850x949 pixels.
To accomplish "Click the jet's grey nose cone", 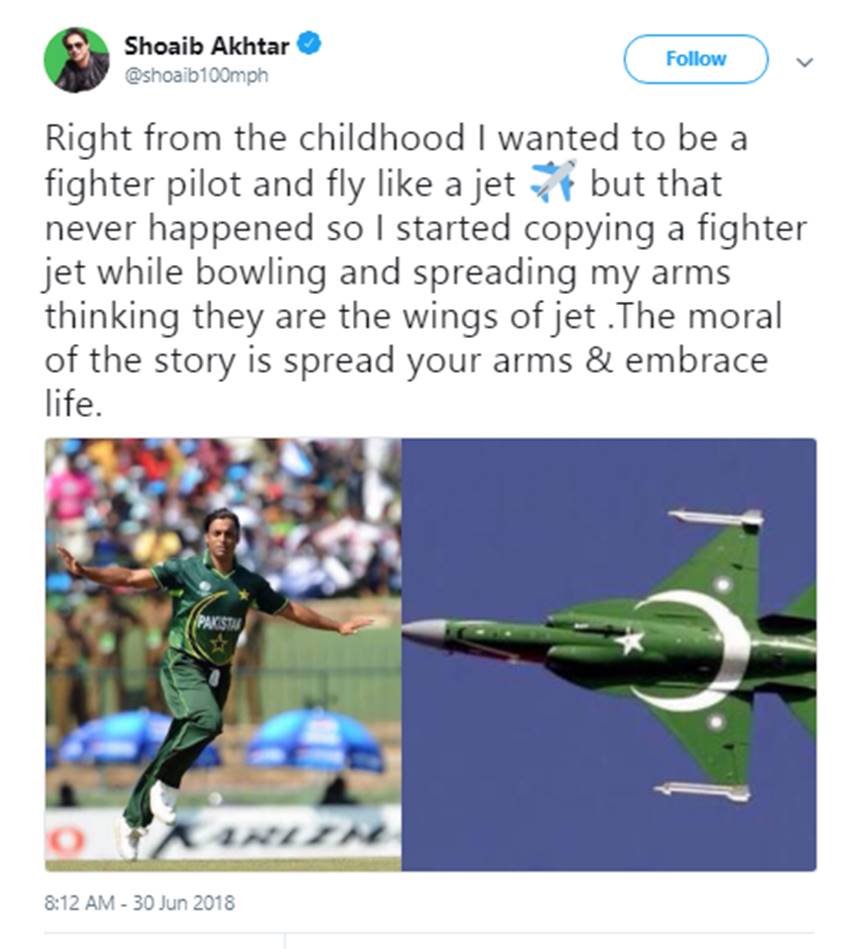I will point(423,632).
